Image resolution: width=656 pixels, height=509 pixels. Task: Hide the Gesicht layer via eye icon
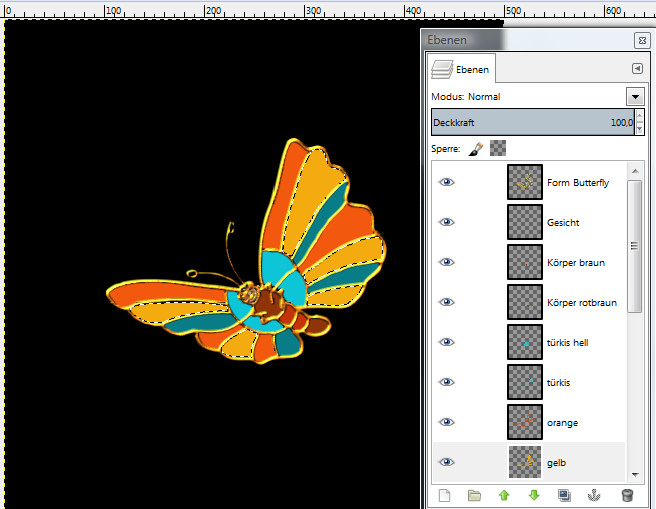click(446, 222)
